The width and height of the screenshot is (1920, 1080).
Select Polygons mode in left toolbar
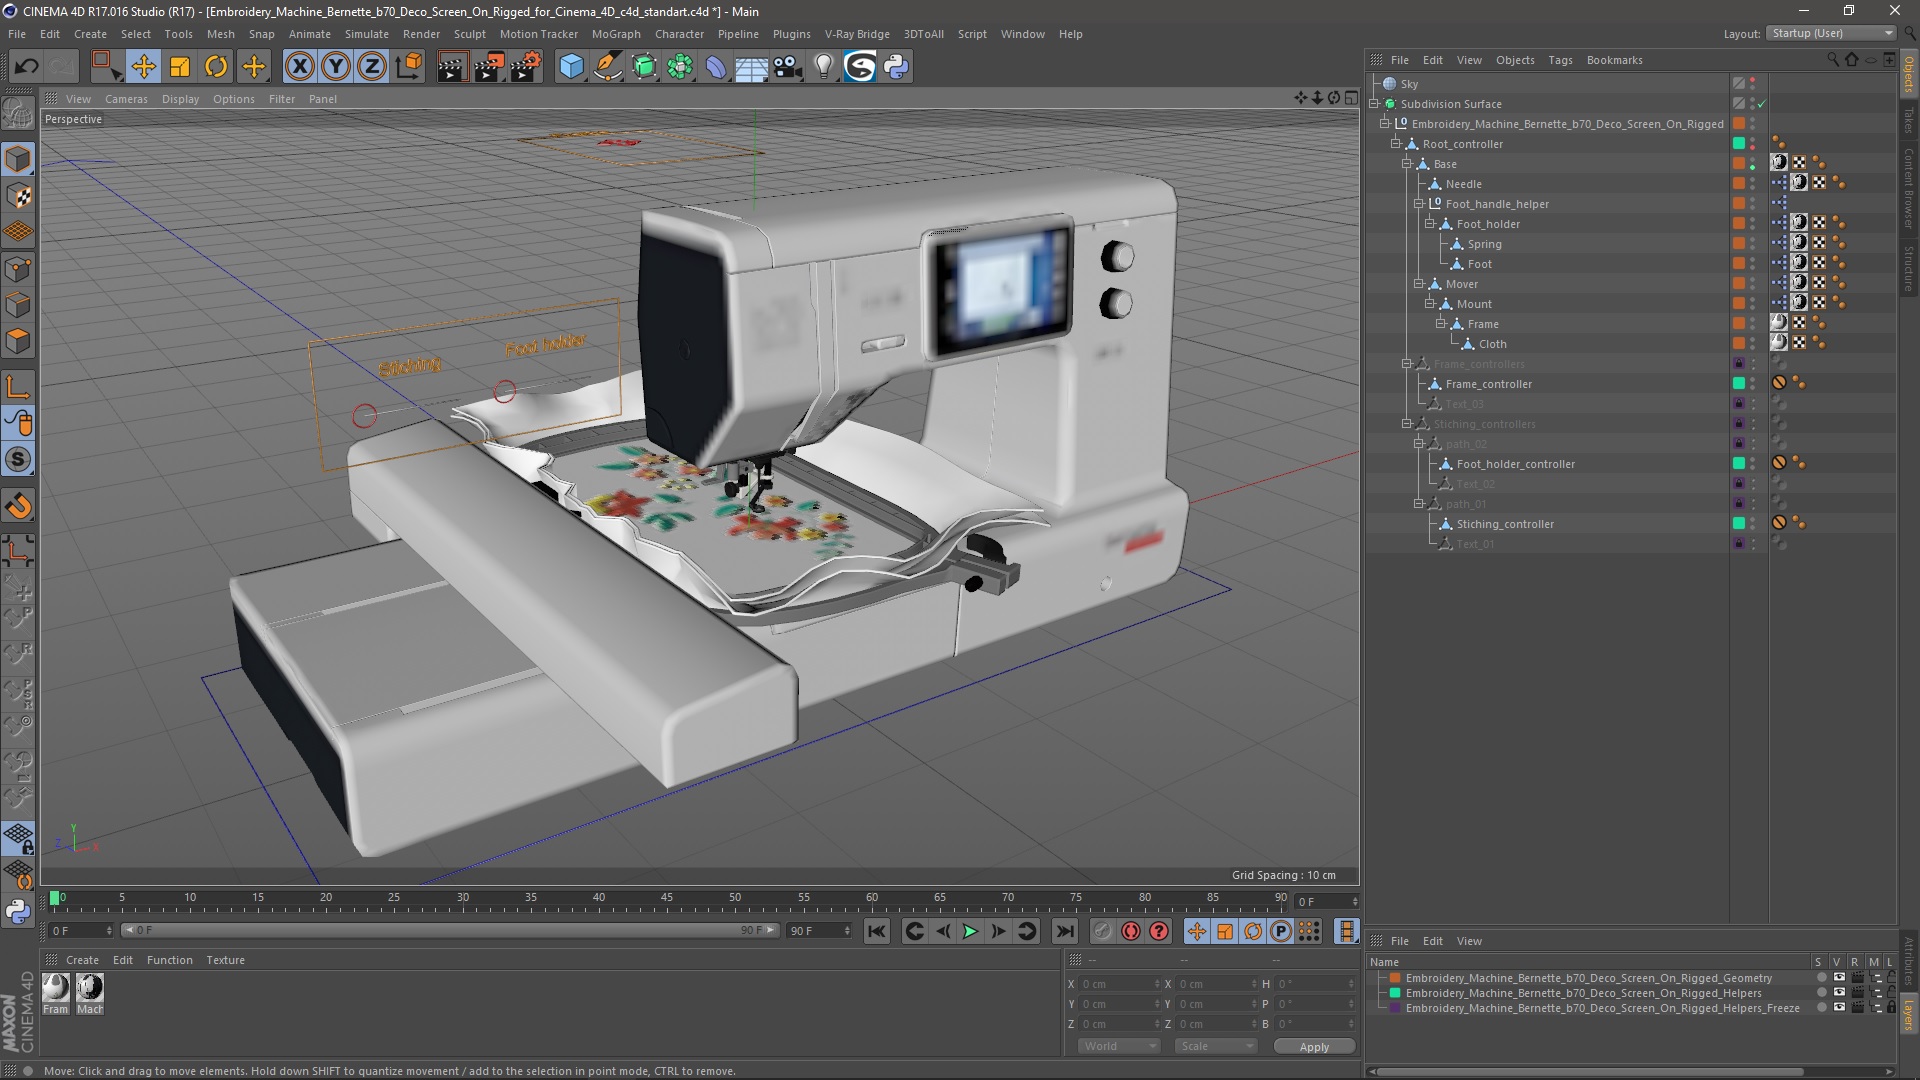click(x=18, y=341)
